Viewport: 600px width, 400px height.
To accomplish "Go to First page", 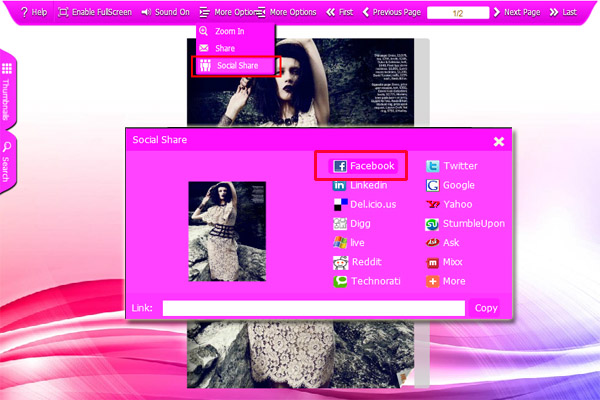I will (339, 12).
